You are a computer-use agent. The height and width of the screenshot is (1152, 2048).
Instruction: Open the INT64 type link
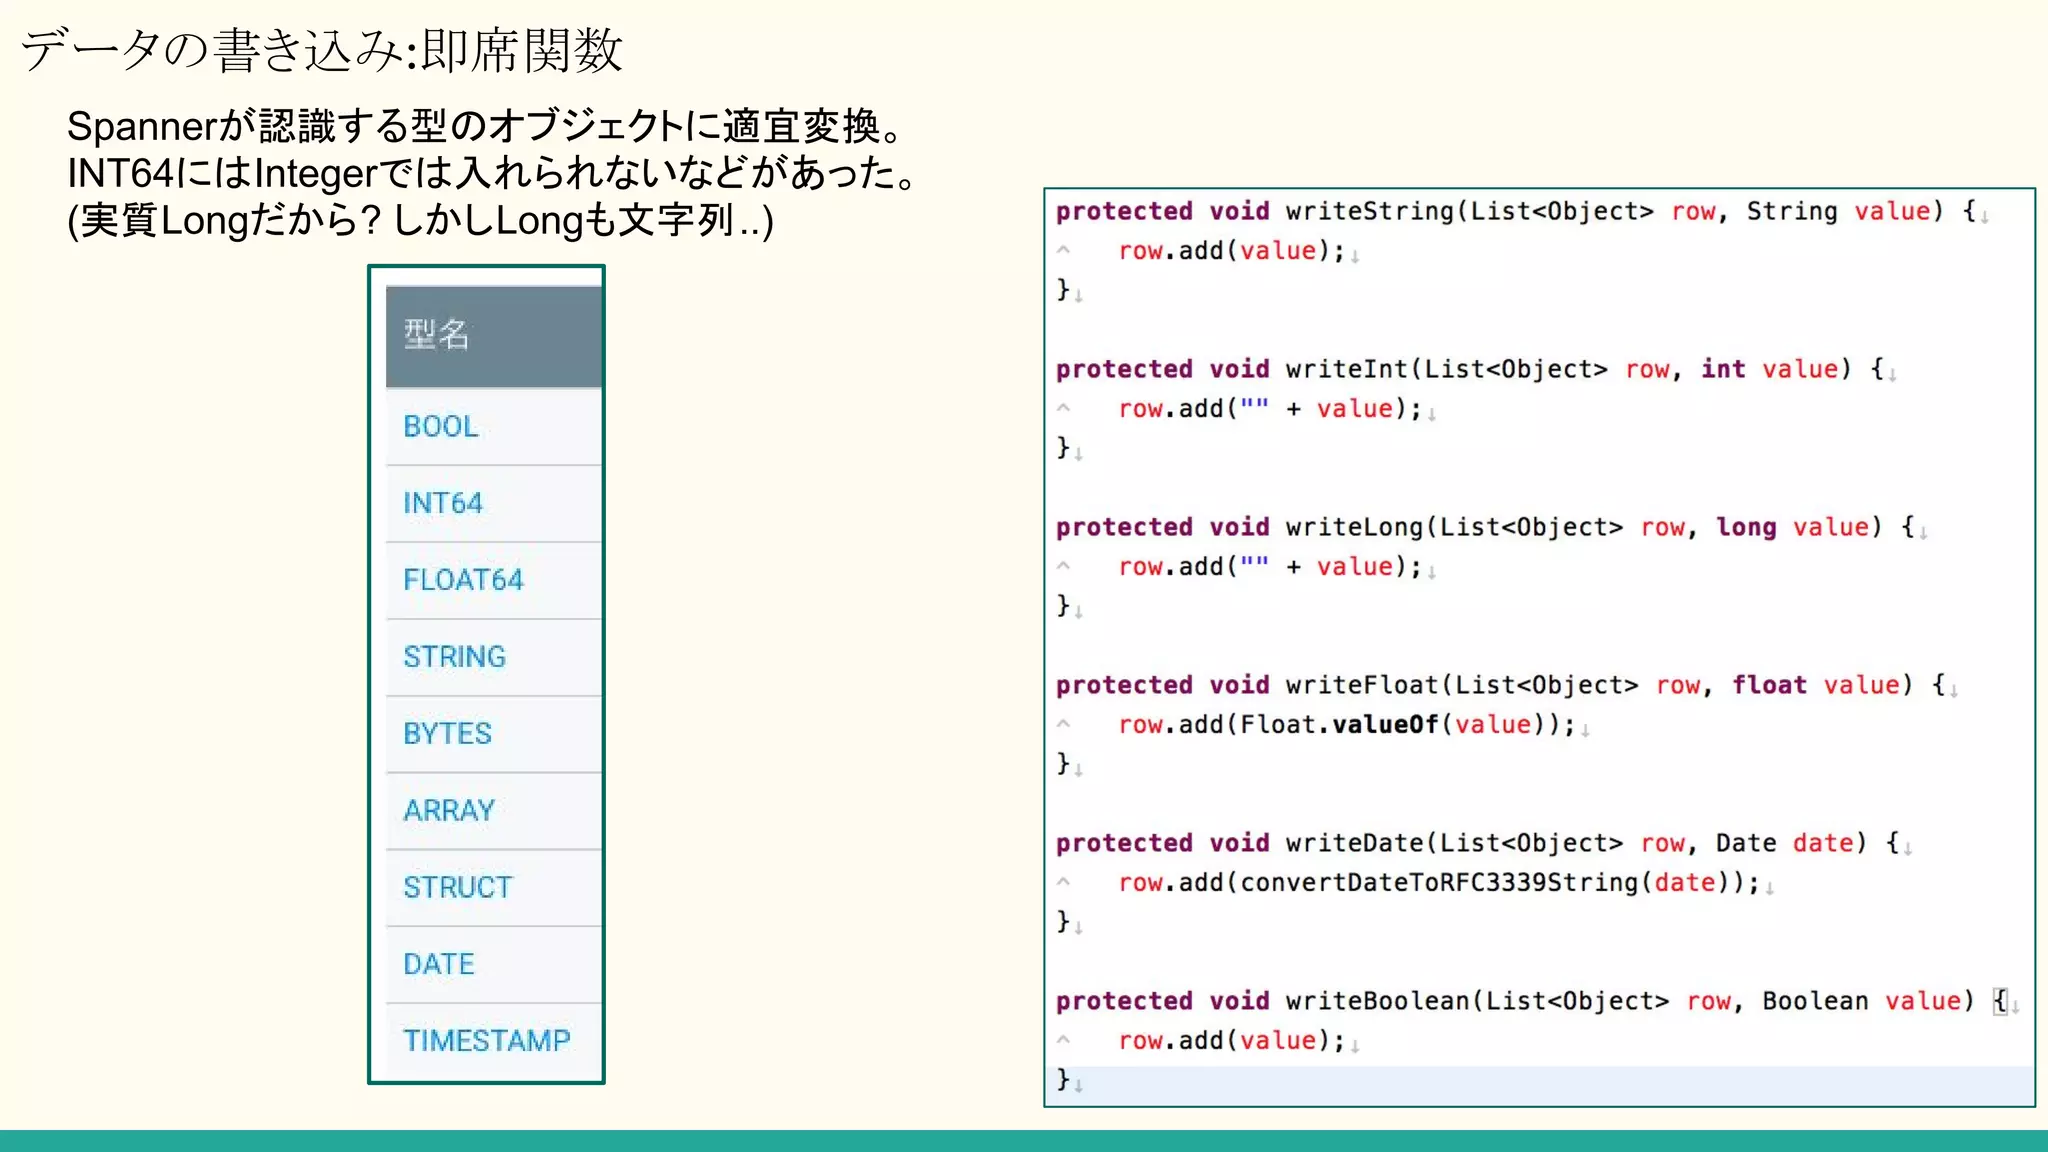point(443,503)
